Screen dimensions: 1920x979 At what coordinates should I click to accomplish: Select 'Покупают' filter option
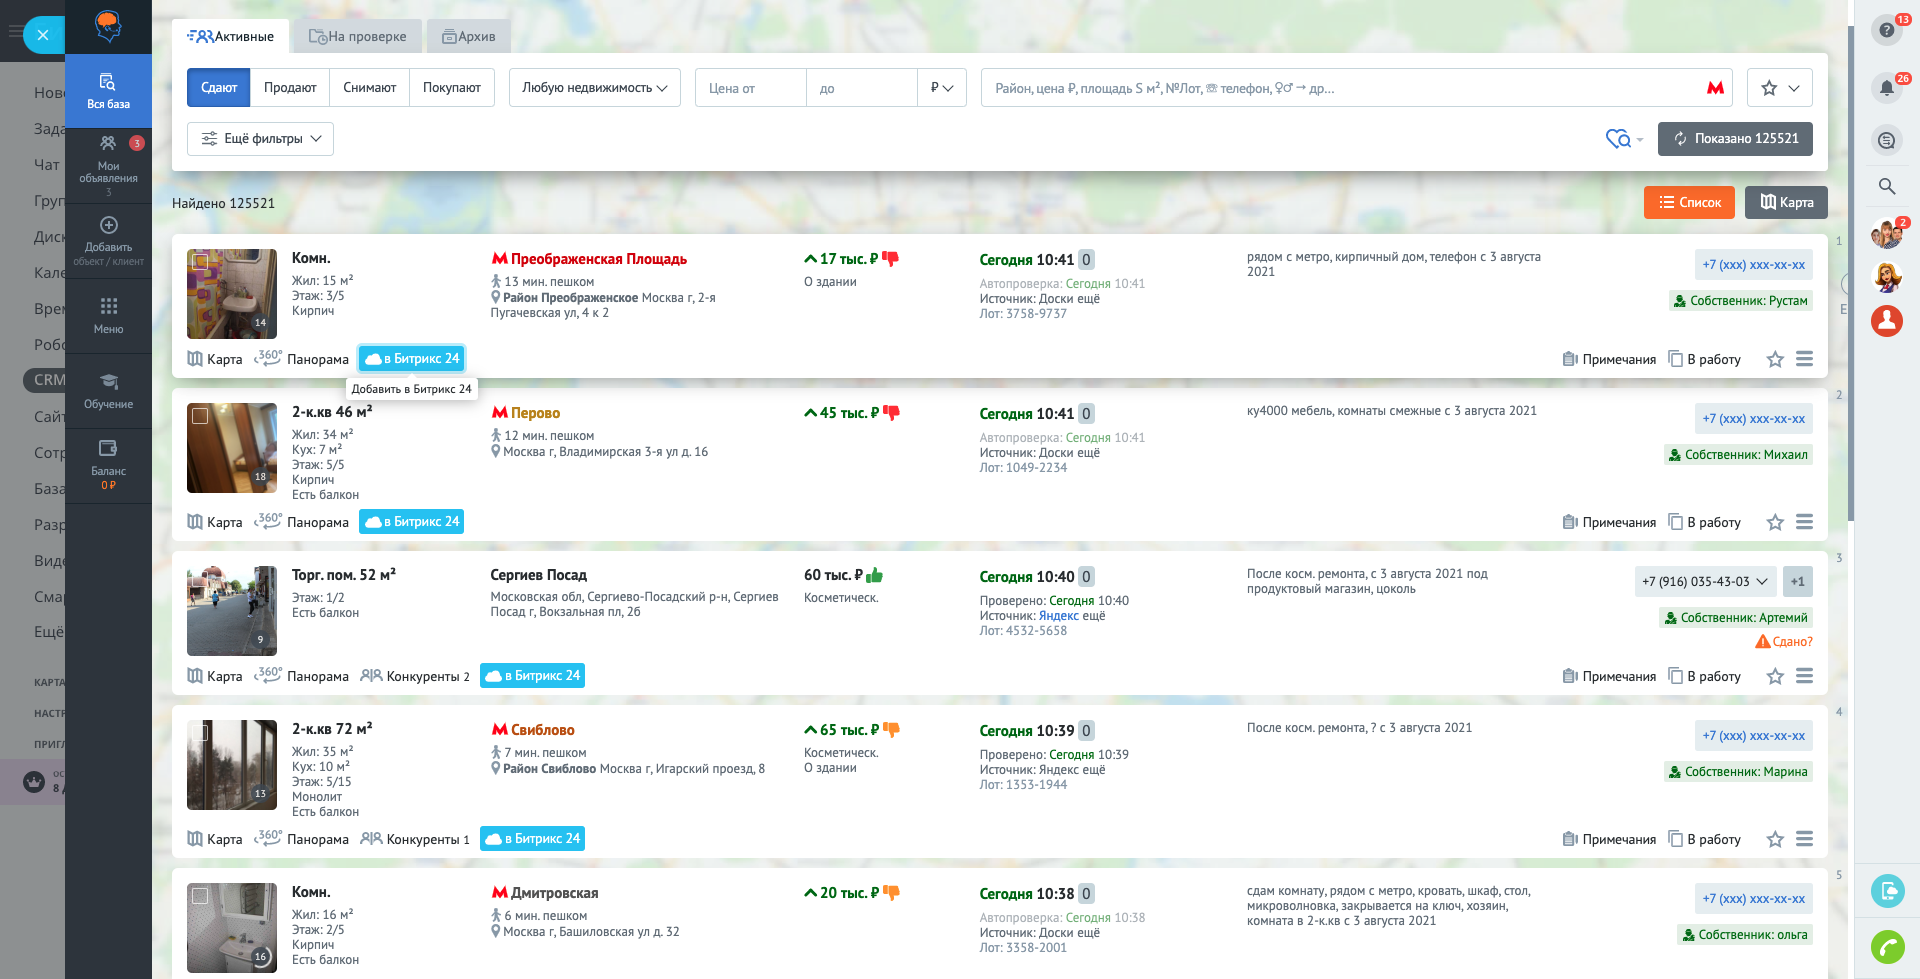point(452,88)
